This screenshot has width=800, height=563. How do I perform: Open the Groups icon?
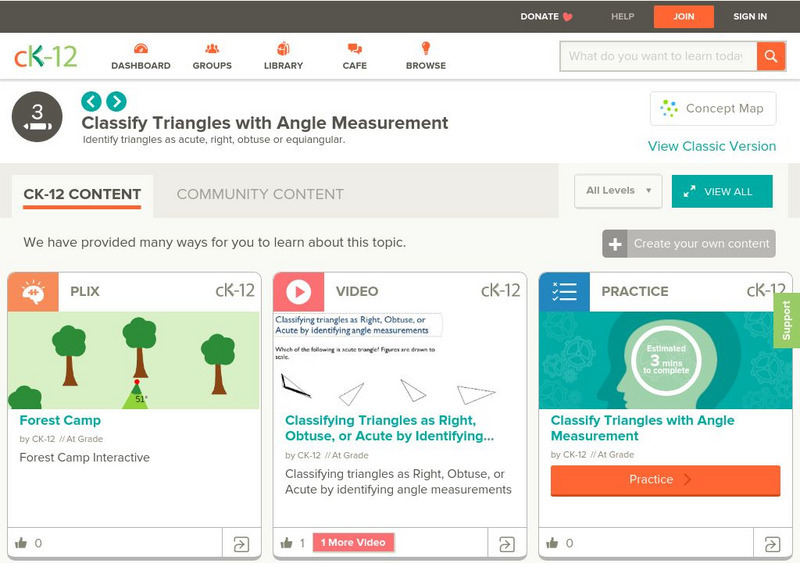(x=212, y=49)
